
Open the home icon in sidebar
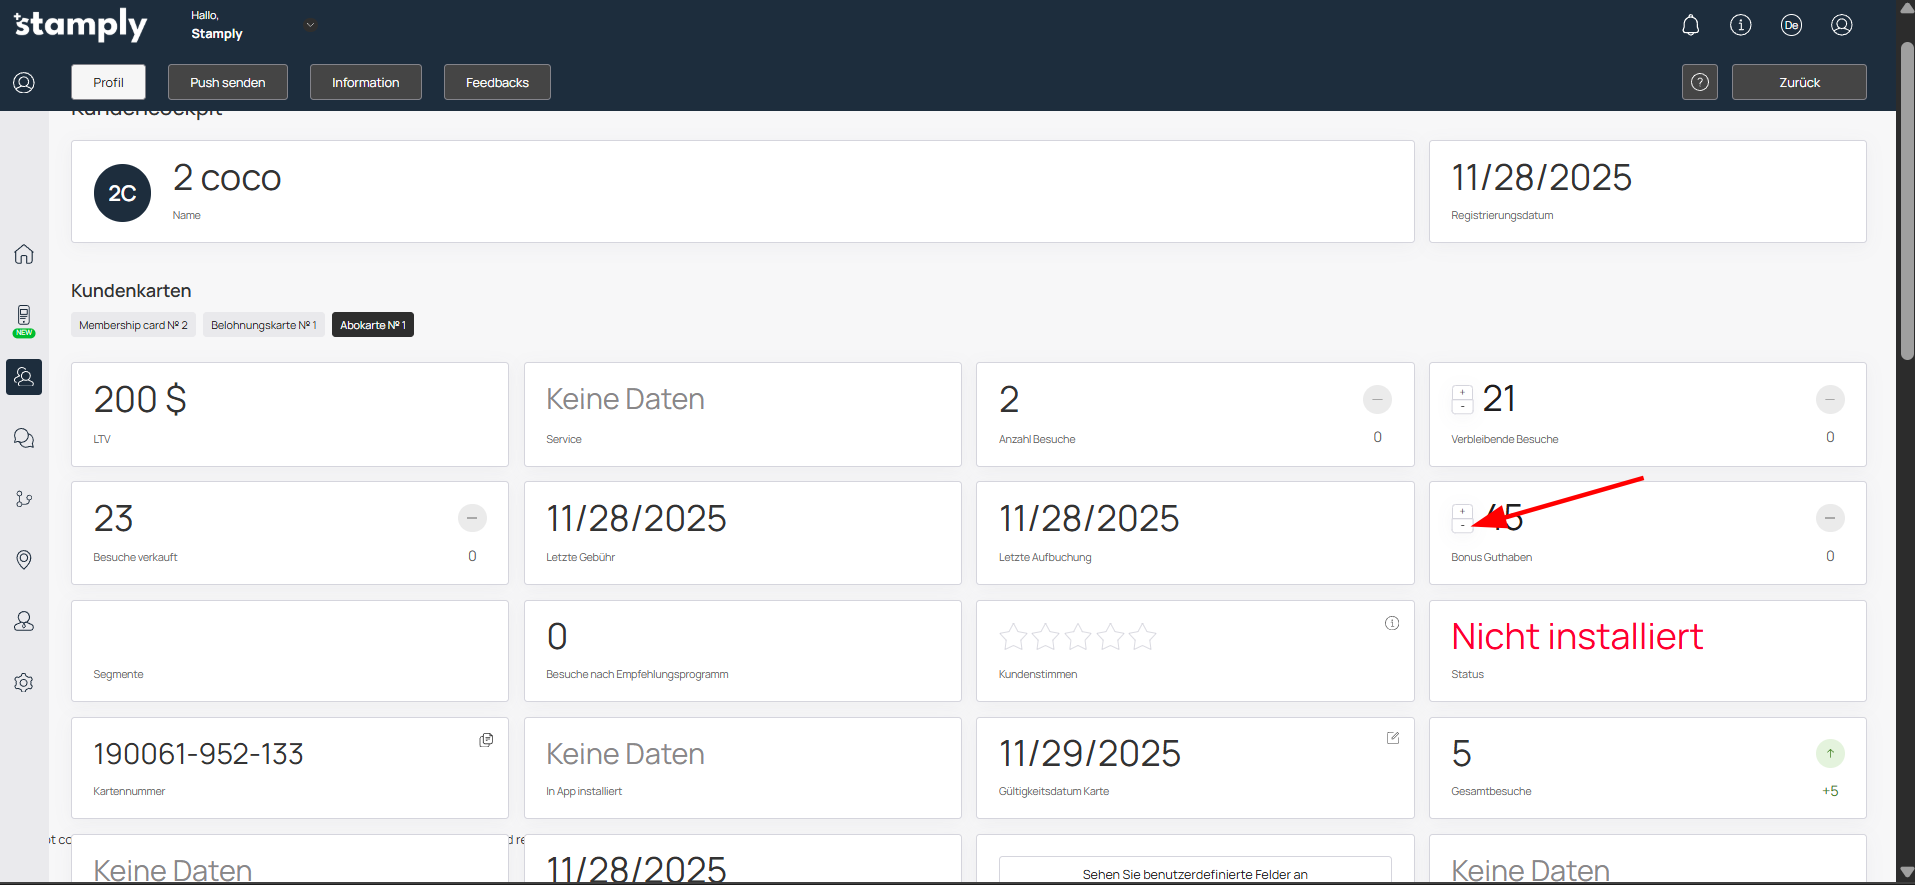pos(24,254)
